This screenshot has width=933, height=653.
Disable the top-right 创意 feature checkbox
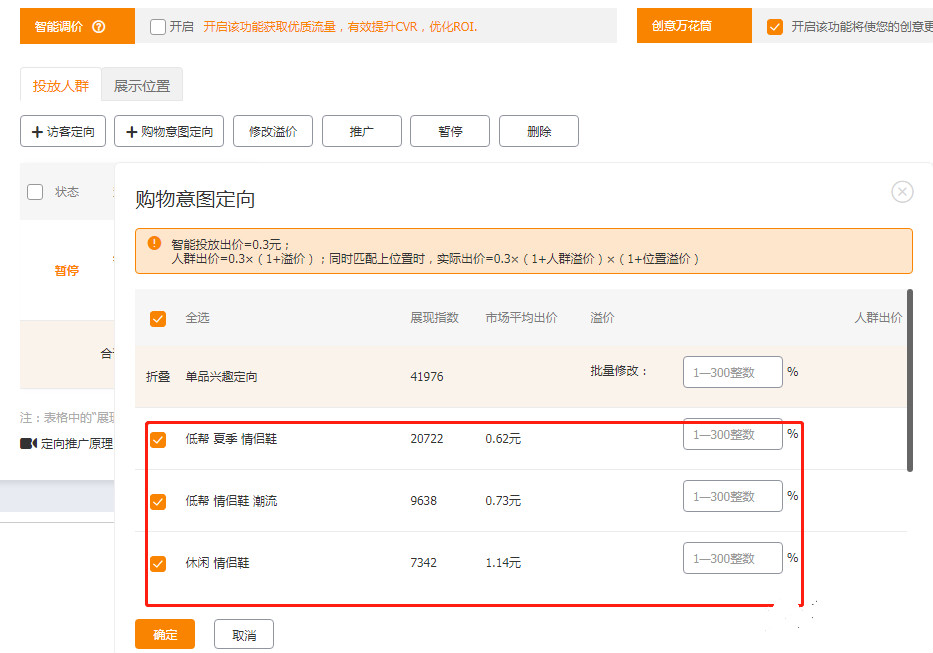775,25
